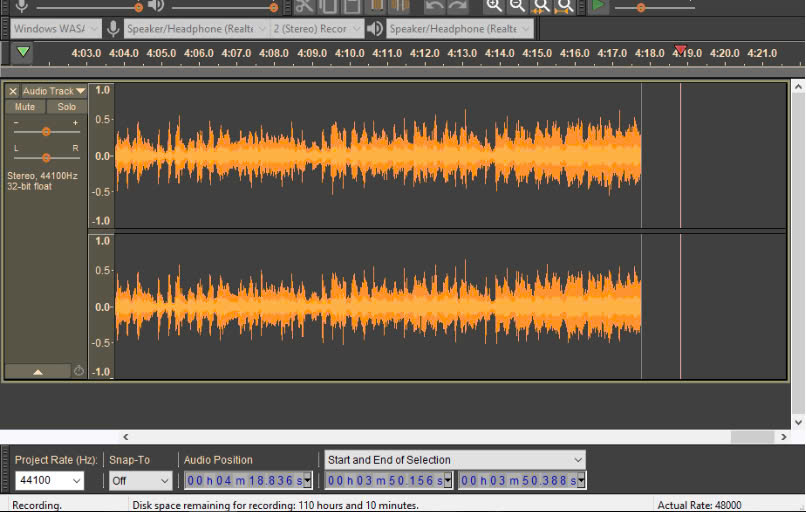The height and width of the screenshot is (512, 806).
Task: Open the Snap-To Off dropdown
Action: click(141, 481)
